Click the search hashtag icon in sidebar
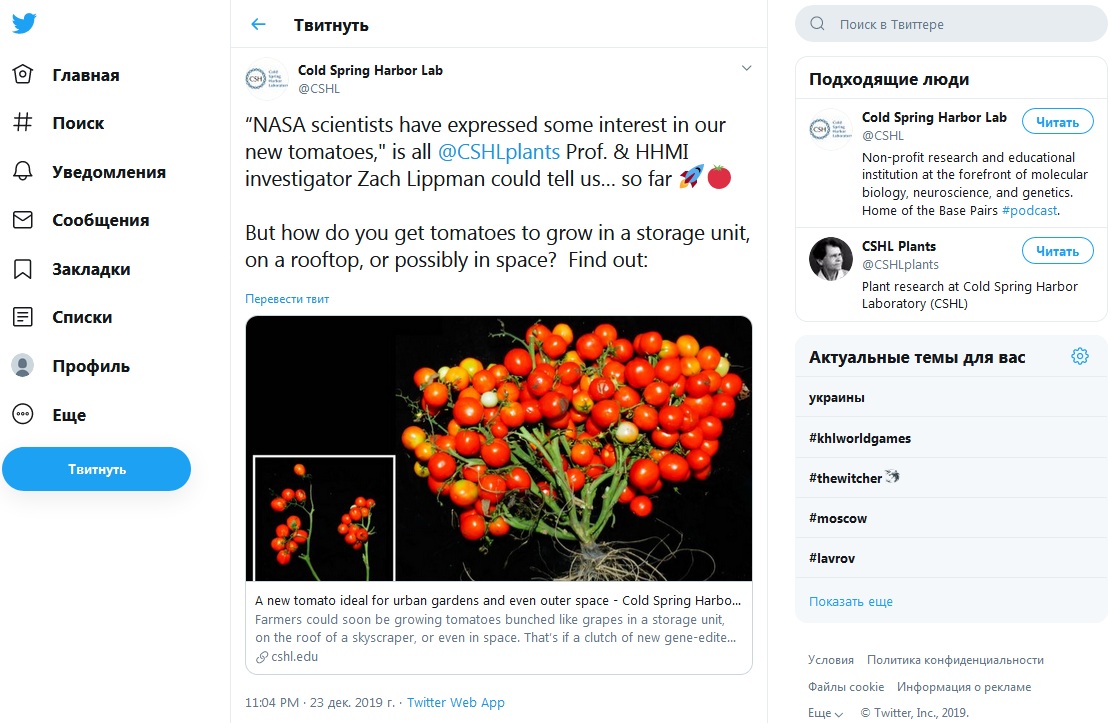The image size is (1111, 723). [23, 123]
